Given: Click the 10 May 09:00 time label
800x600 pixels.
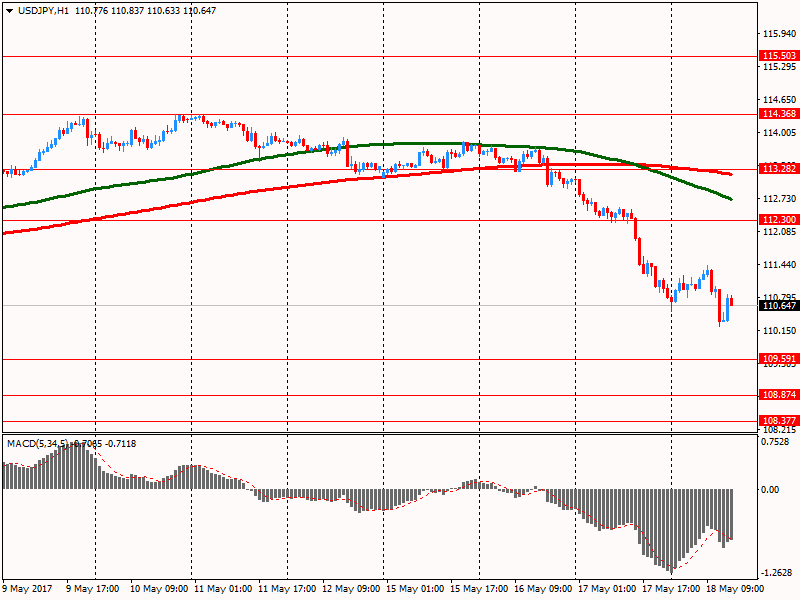Looking at the screenshot, I should (x=159, y=589).
